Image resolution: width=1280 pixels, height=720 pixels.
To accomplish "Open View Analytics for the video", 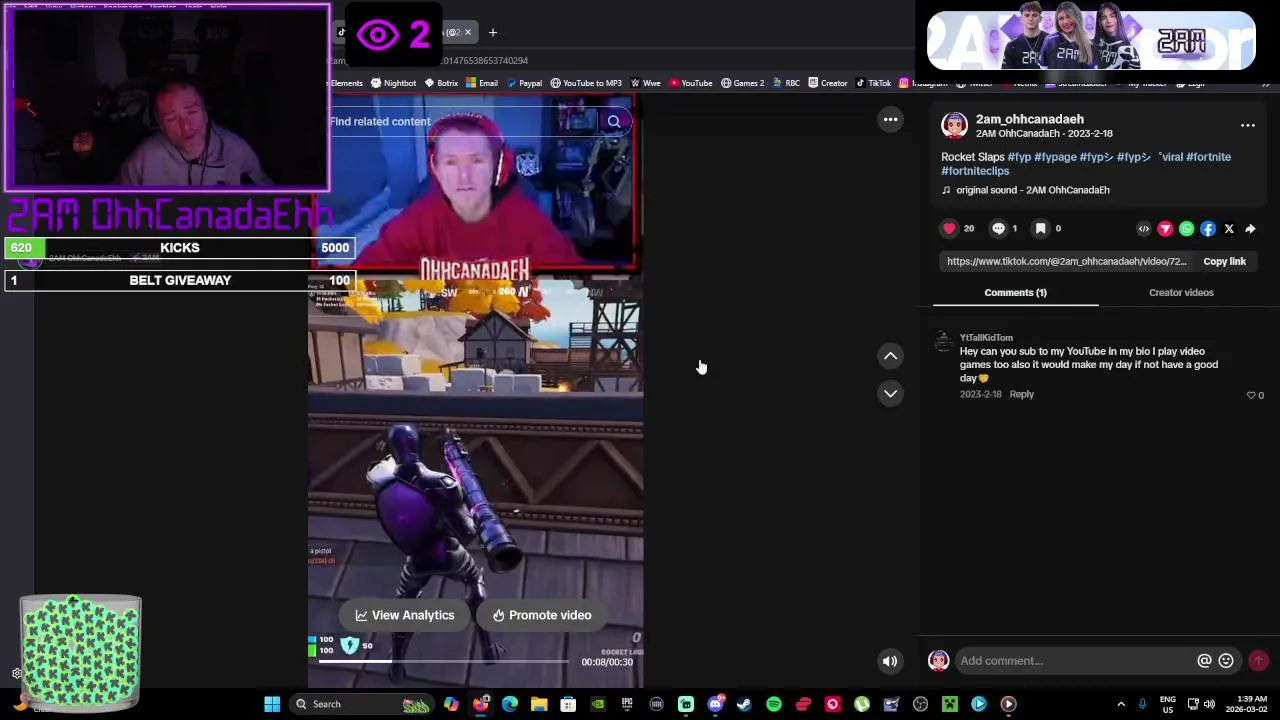I will (x=404, y=615).
